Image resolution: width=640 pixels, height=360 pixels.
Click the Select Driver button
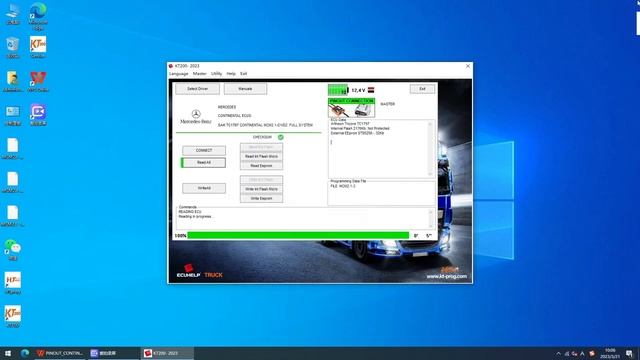198,89
